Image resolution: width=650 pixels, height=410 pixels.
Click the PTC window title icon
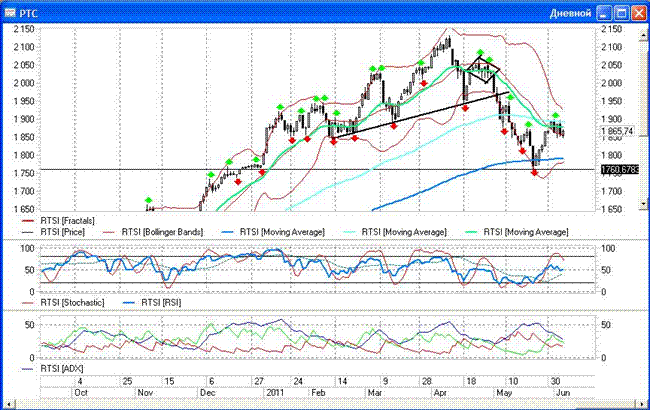tap(10, 13)
